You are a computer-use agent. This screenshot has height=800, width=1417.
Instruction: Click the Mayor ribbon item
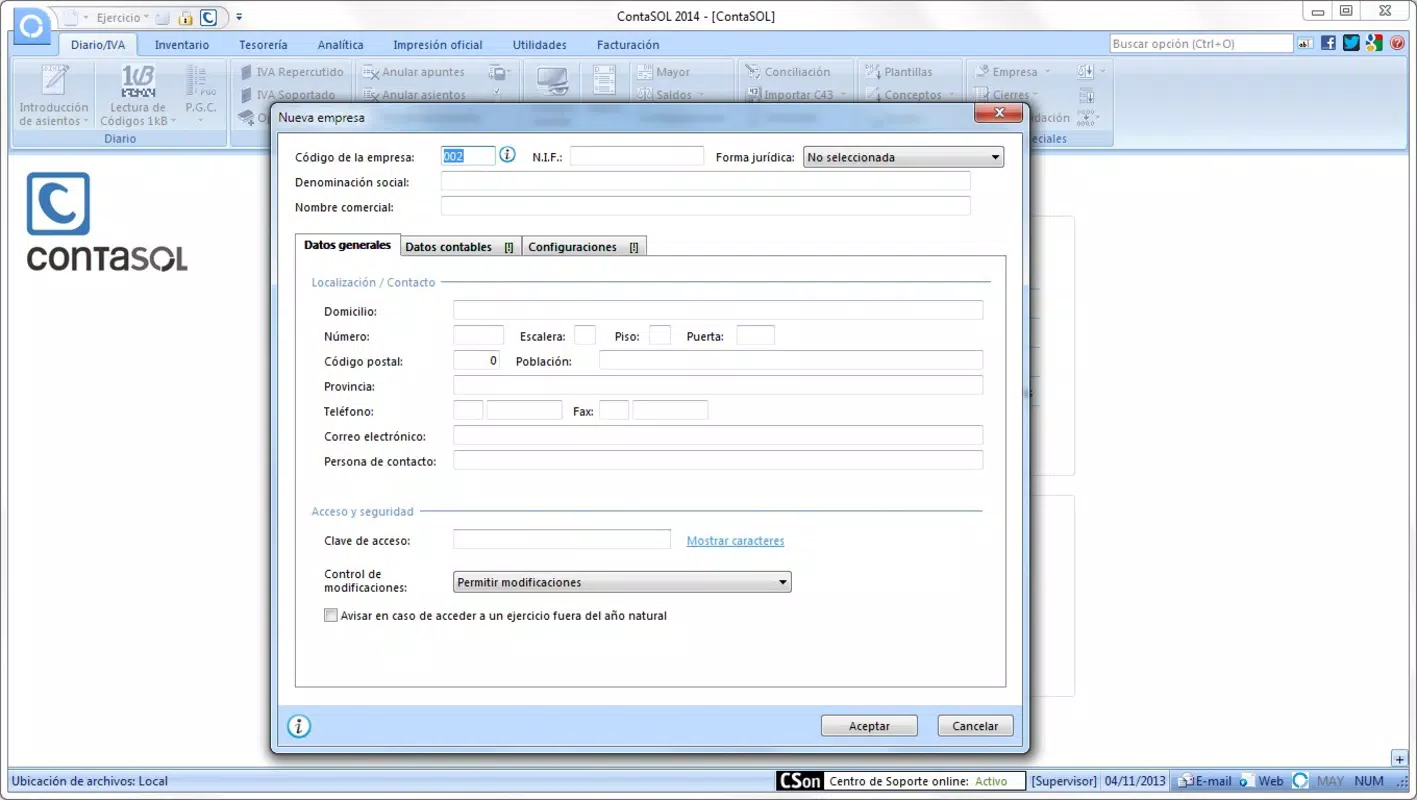pyautogui.click(x=663, y=72)
